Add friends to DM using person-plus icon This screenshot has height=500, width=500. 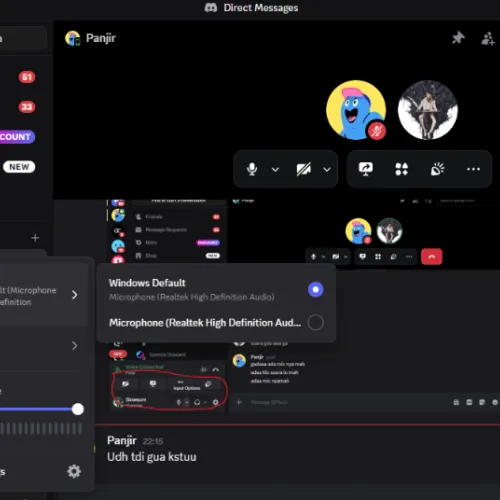[x=488, y=38]
